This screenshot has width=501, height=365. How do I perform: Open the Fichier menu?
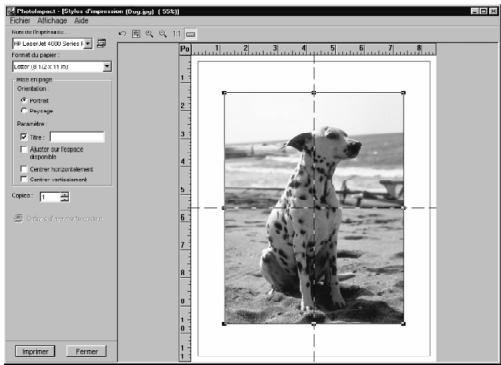coord(20,21)
